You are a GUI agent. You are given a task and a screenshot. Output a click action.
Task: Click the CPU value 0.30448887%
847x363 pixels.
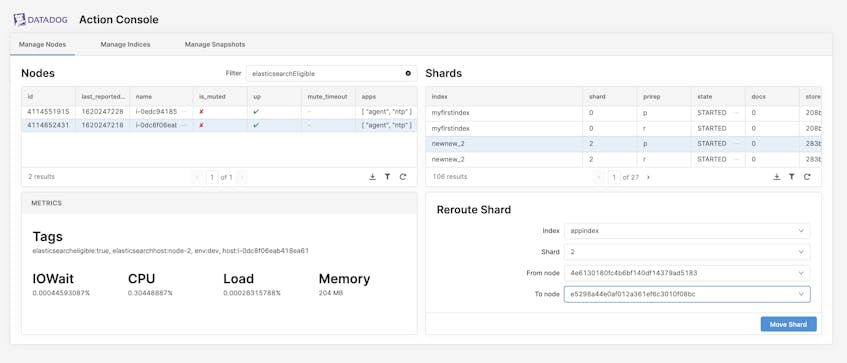pos(150,293)
